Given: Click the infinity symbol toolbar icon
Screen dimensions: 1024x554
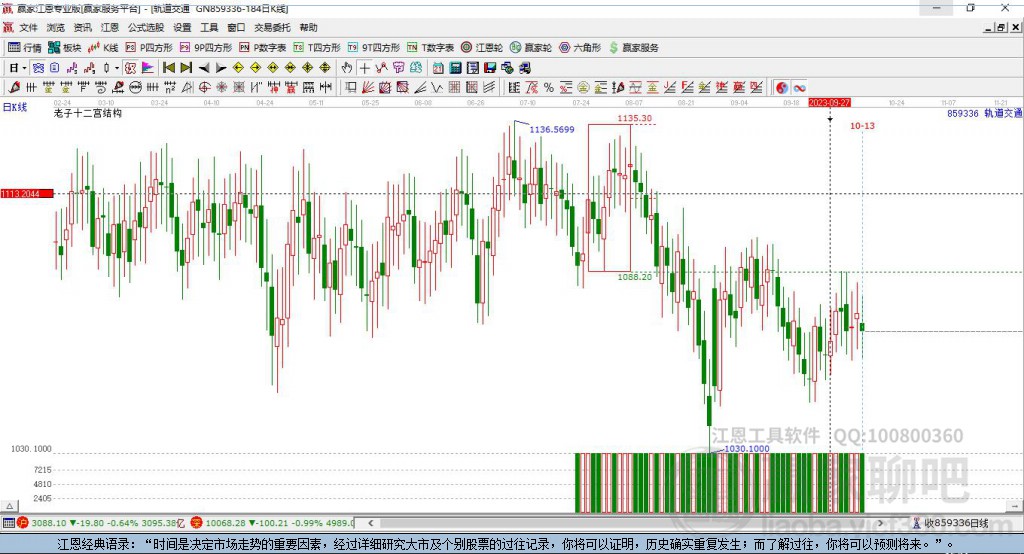Looking at the screenshot, I should (x=800, y=87).
